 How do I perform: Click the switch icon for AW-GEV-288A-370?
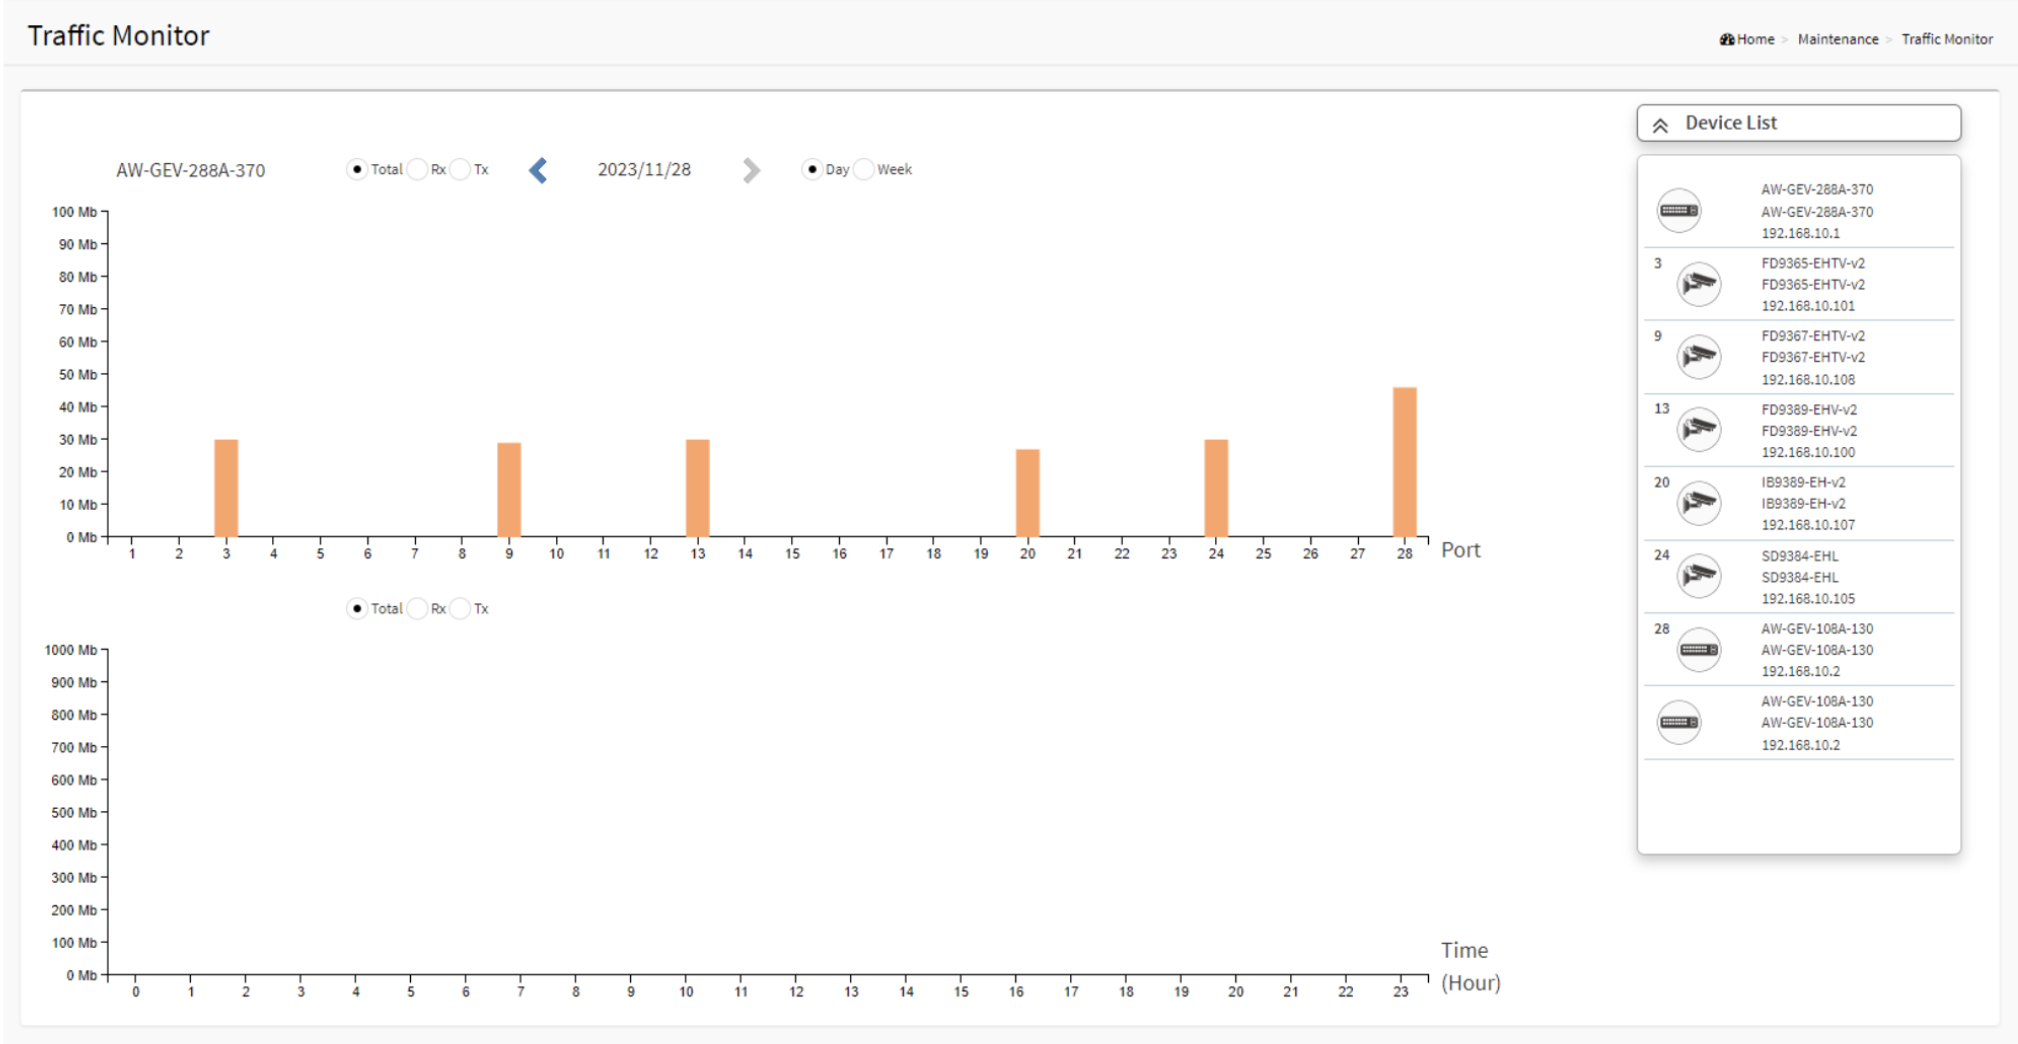click(x=1678, y=210)
